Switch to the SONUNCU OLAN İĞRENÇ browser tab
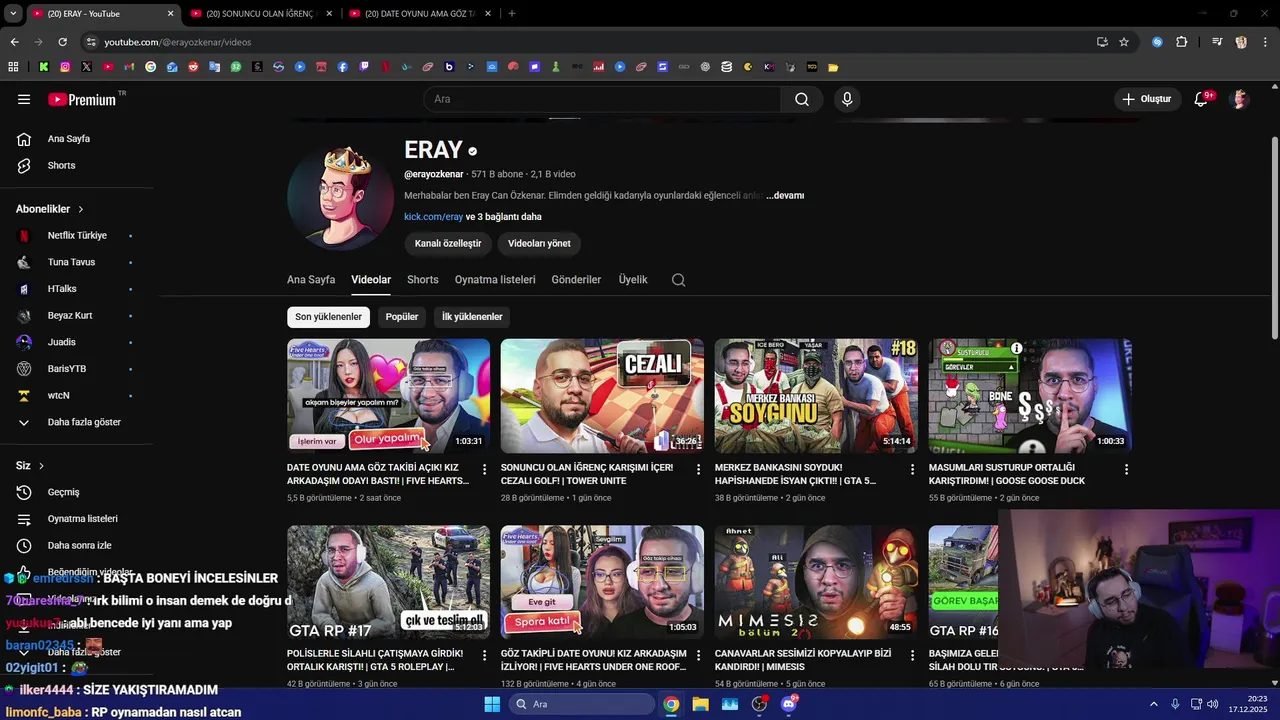The width and height of the screenshot is (1280, 720). pos(260,14)
